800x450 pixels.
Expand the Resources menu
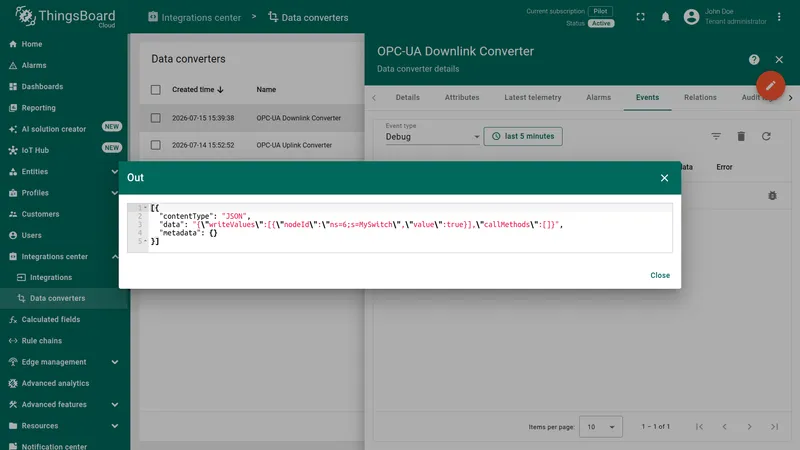(x=114, y=426)
